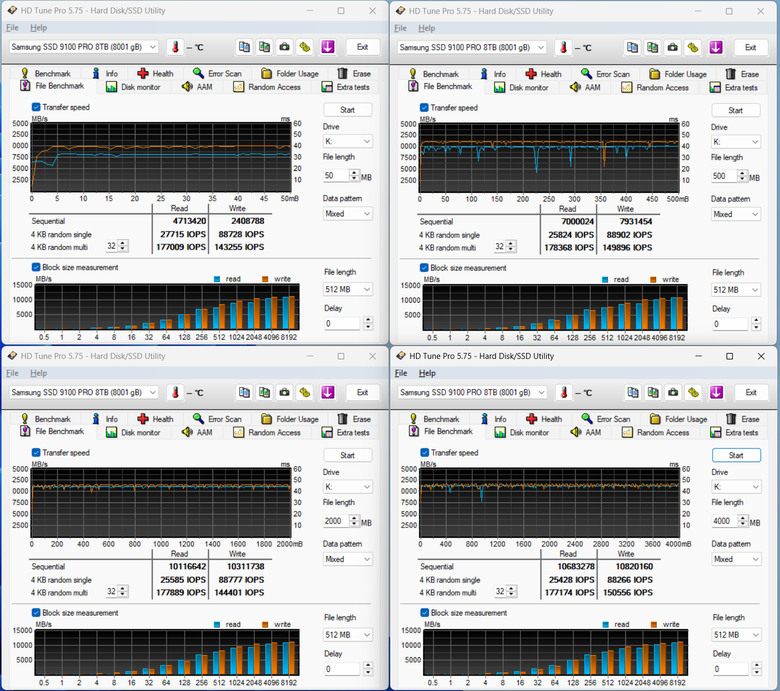Open the Help menu in the 50 MB window
The width and height of the screenshot is (780, 691).
(x=38, y=28)
